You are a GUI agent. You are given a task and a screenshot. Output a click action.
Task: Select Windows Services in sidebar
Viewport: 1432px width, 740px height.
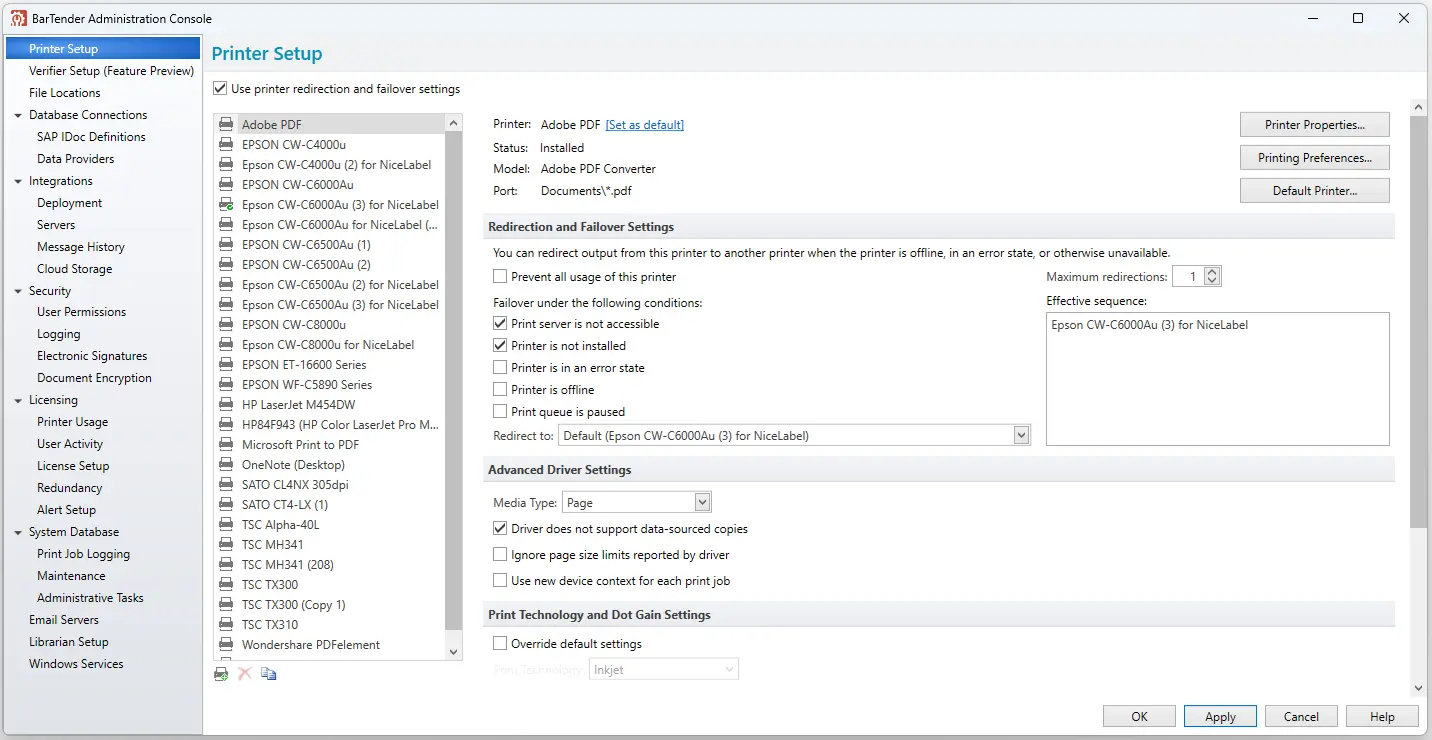[x=76, y=664]
